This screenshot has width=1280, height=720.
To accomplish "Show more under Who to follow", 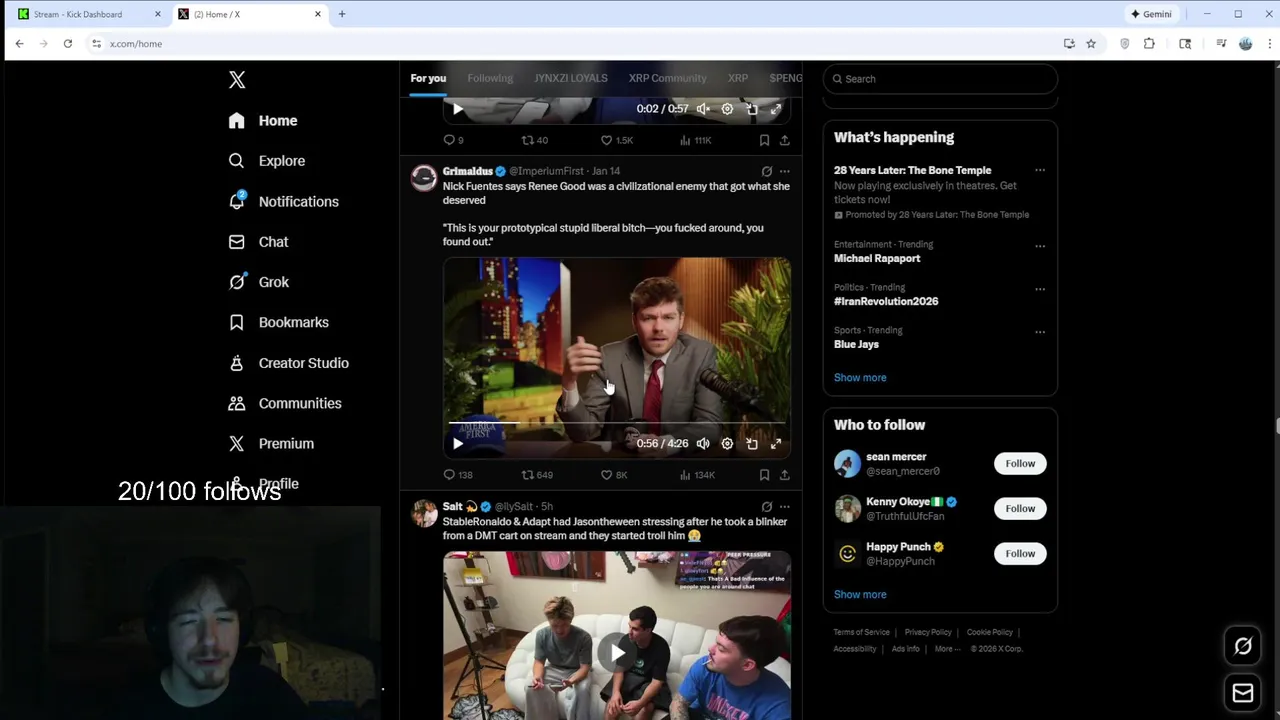I will [x=860, y=595].
